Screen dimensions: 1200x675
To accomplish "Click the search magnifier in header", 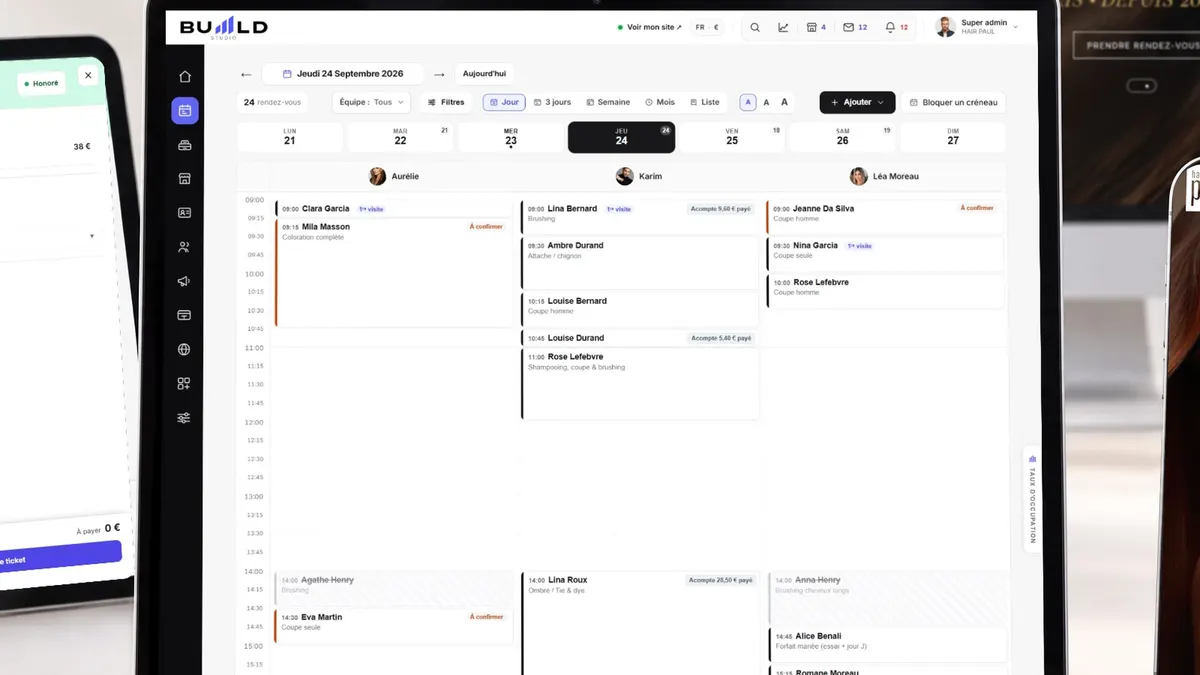I will [755, 27].
